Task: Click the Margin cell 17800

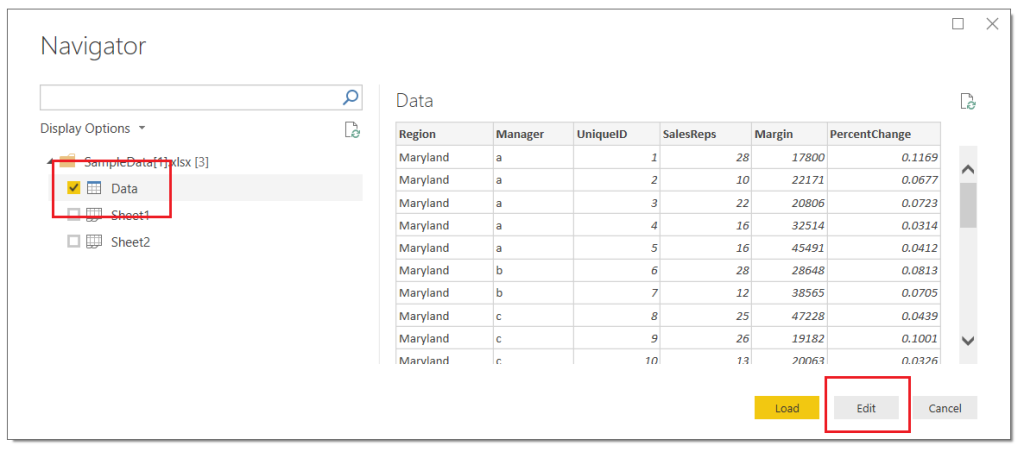Action: pyautogui.click(x=789, y=157)
